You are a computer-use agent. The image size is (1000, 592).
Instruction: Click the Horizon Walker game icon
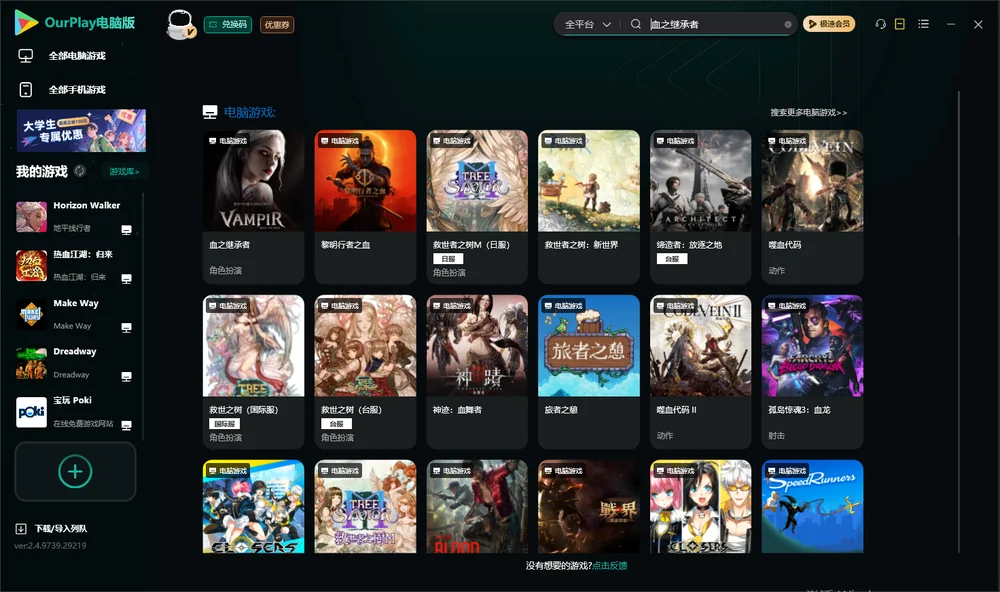[x=31, y=217]
